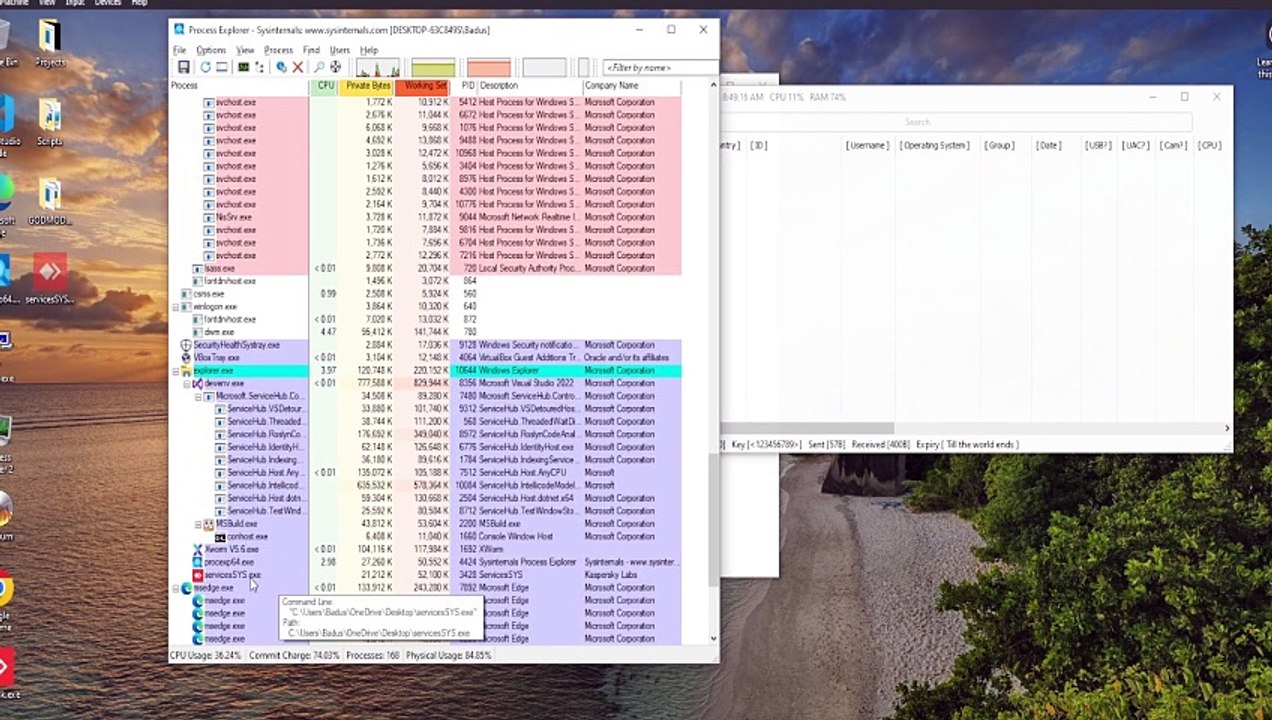
Task: Click the MSBuild.exe process icon
Action: point(208,524)
